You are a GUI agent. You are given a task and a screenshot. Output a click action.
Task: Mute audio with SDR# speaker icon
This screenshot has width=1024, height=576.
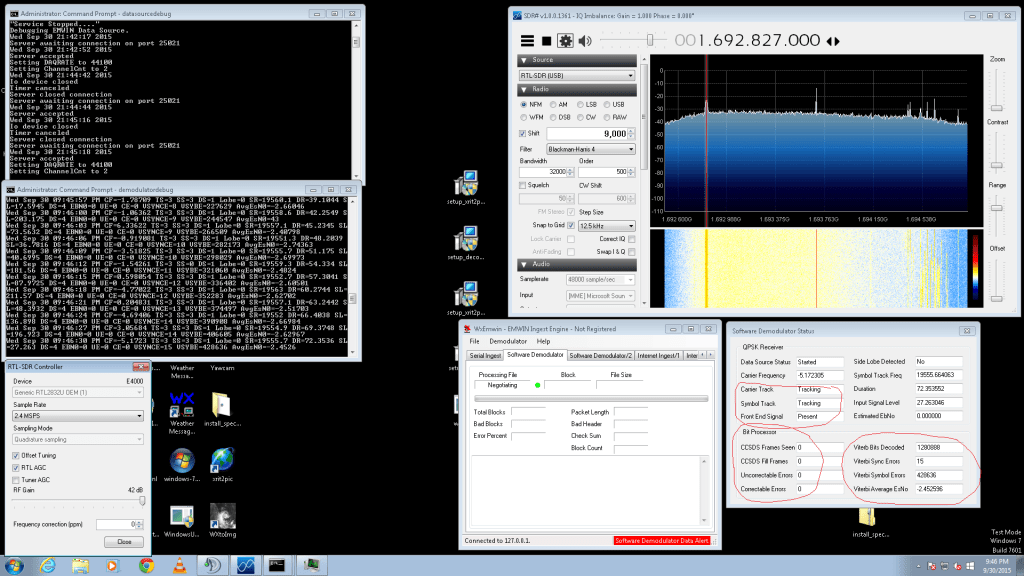click(x=585, y=41)
